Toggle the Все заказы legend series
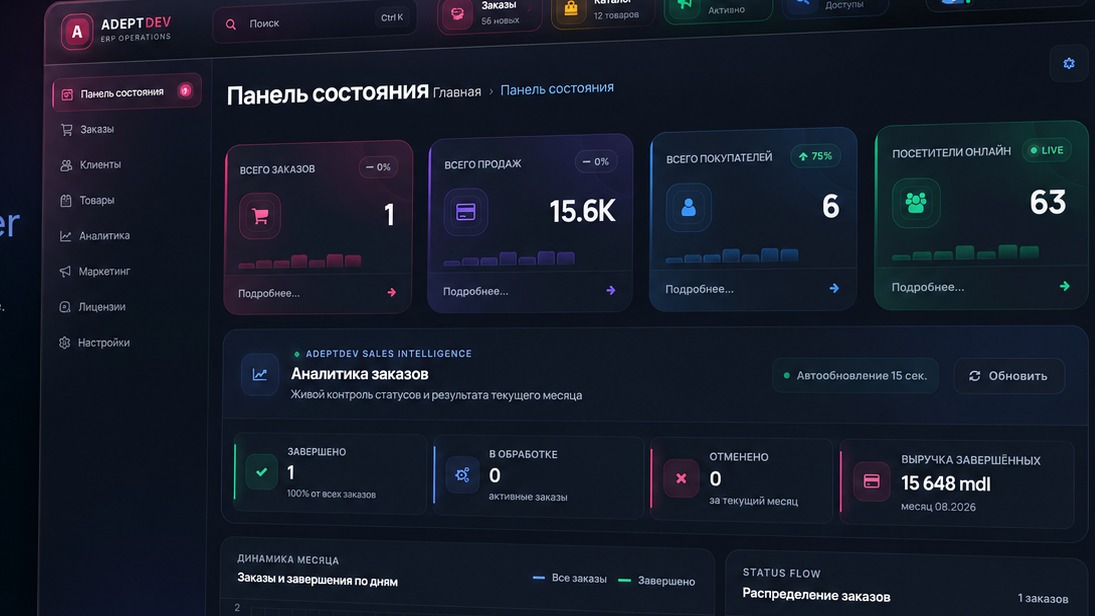1095x616 pixels. pyautogui.click(x=570, y=578)
